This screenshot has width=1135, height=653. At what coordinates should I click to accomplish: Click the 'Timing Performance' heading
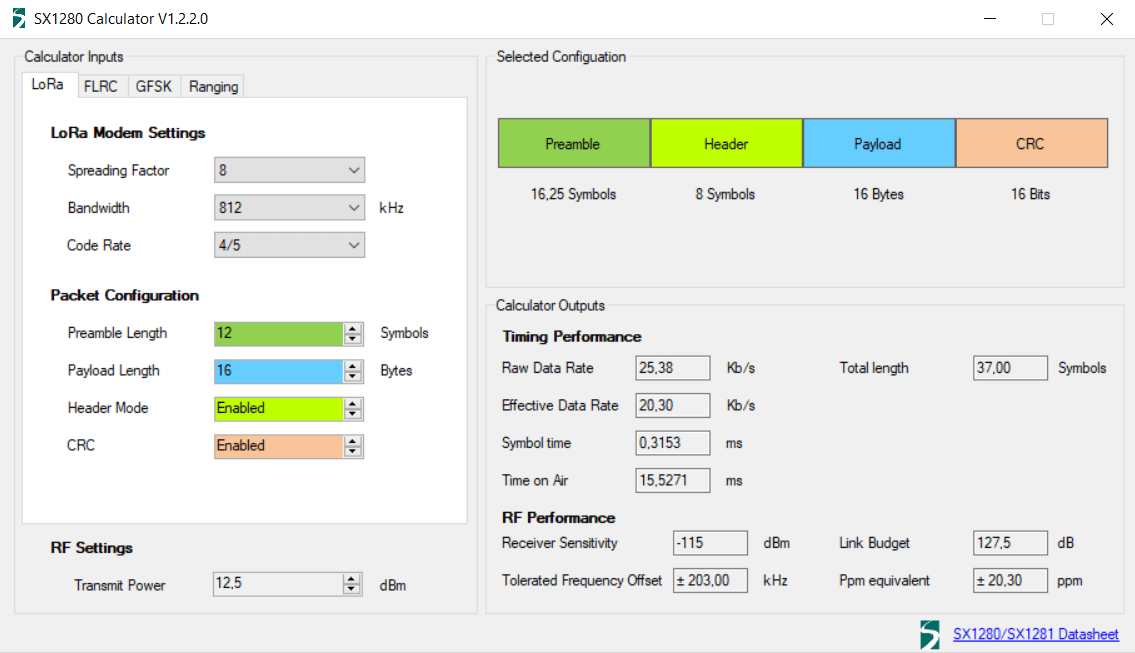tap(572, 337)
